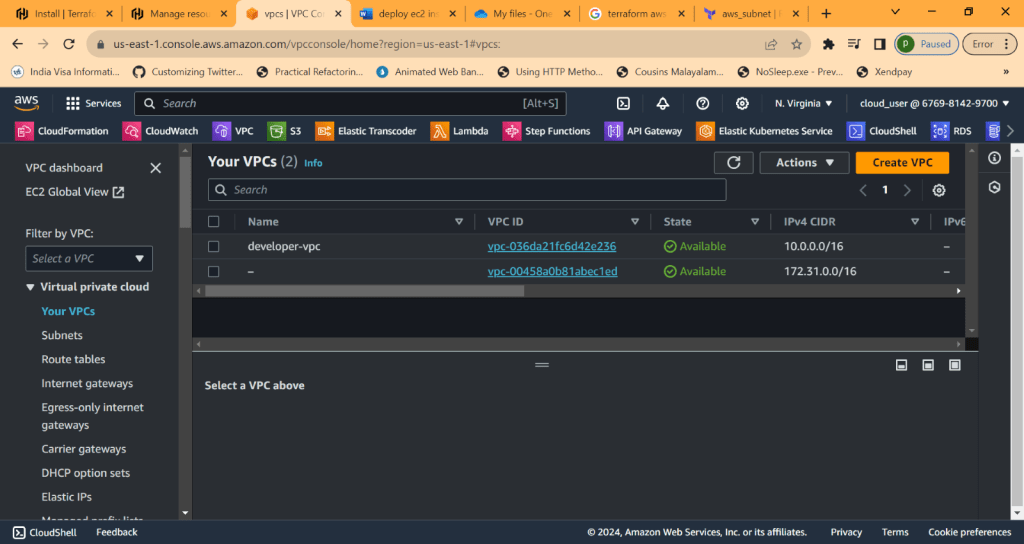Click the VPC table search field
The height and width of the screenshot is (544, 1024).
467,190
